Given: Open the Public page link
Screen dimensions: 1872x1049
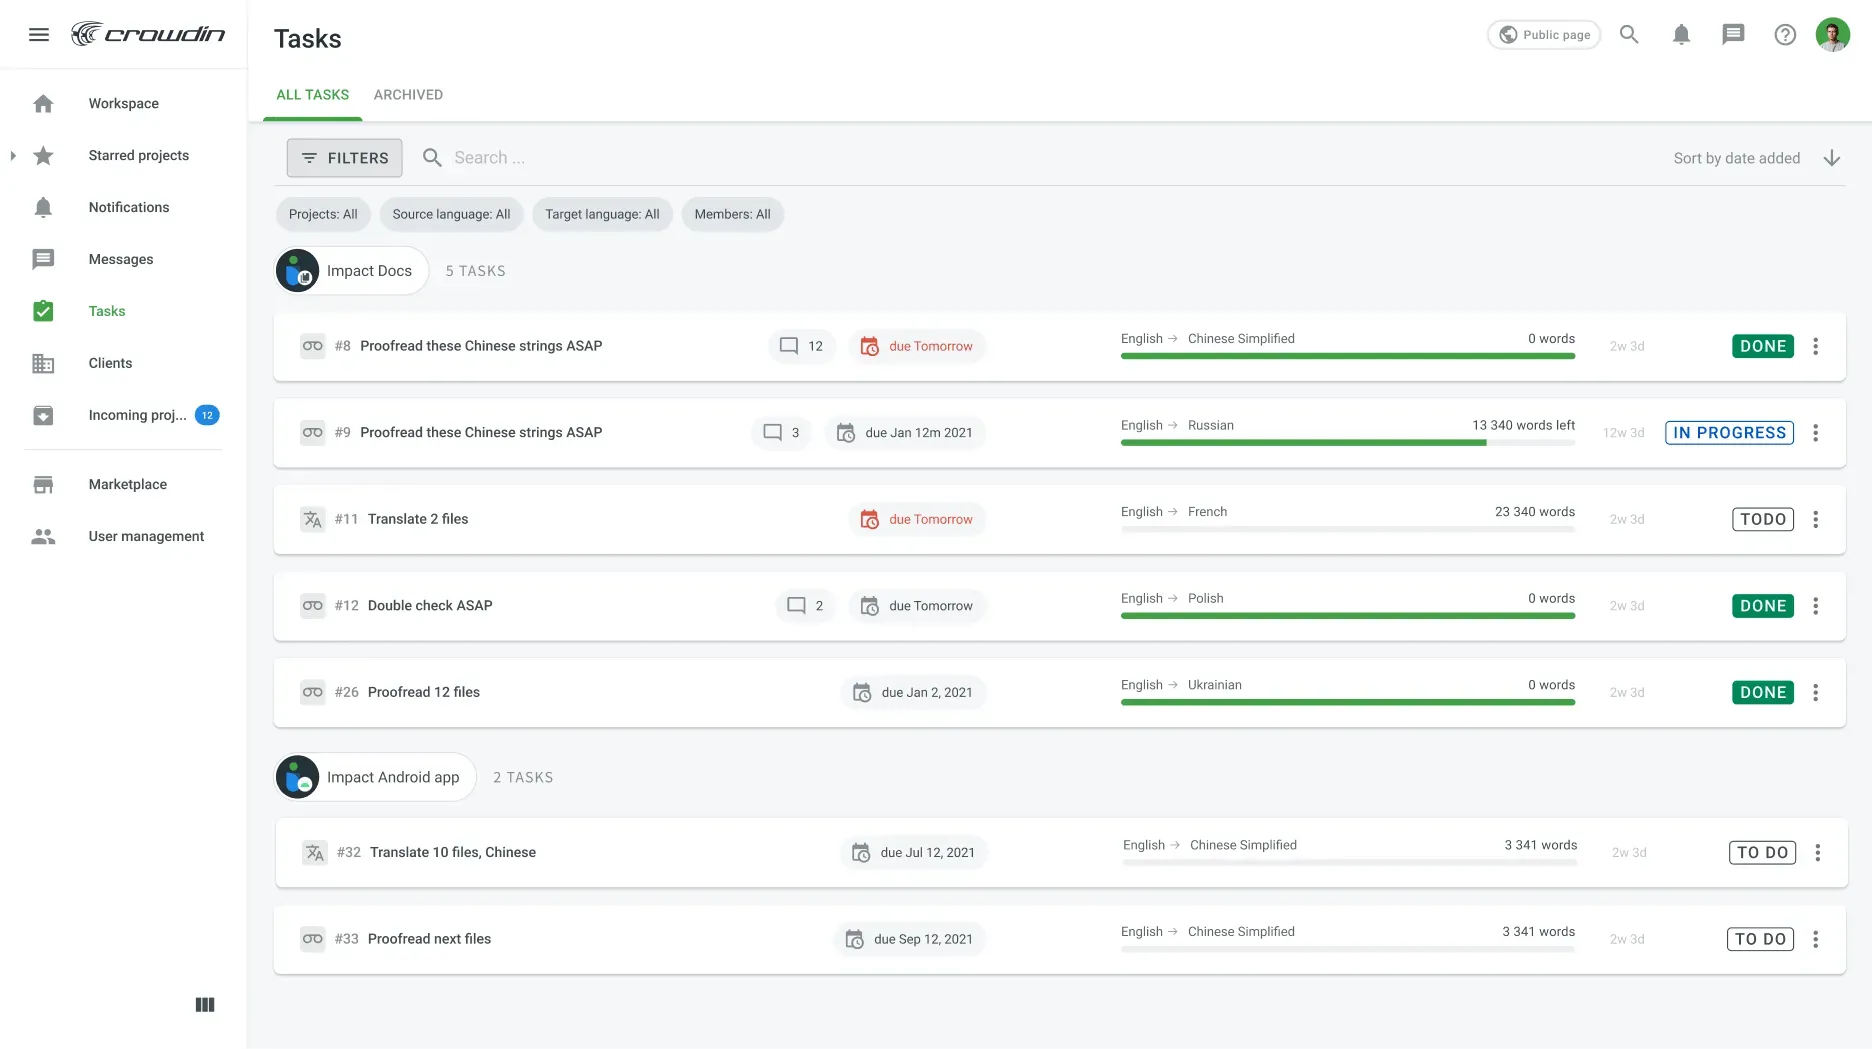Looking at the screenshot, I should point(1543,34).
